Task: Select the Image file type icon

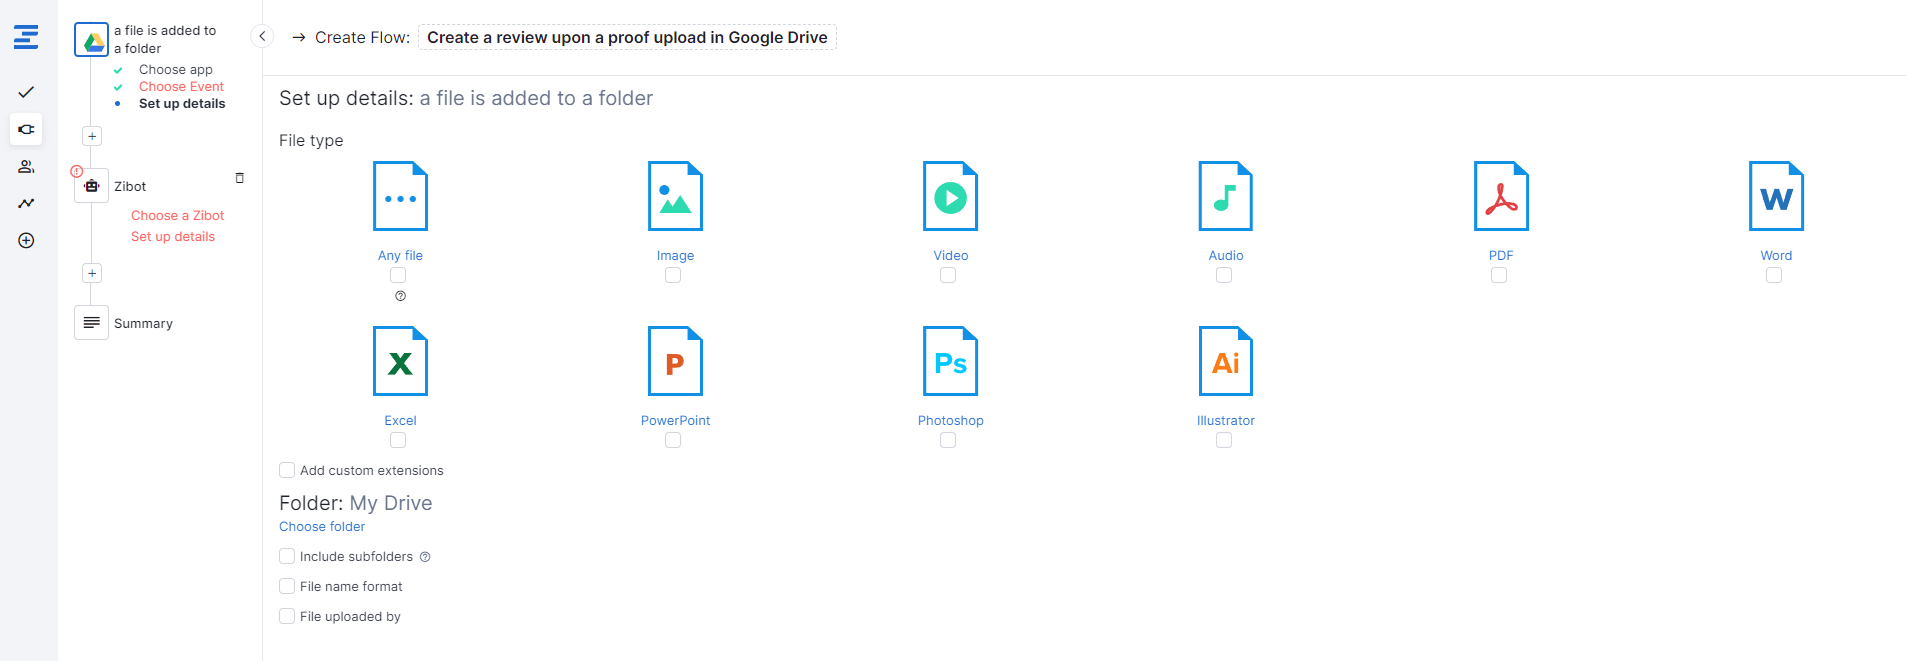Action: coord(675,196)
